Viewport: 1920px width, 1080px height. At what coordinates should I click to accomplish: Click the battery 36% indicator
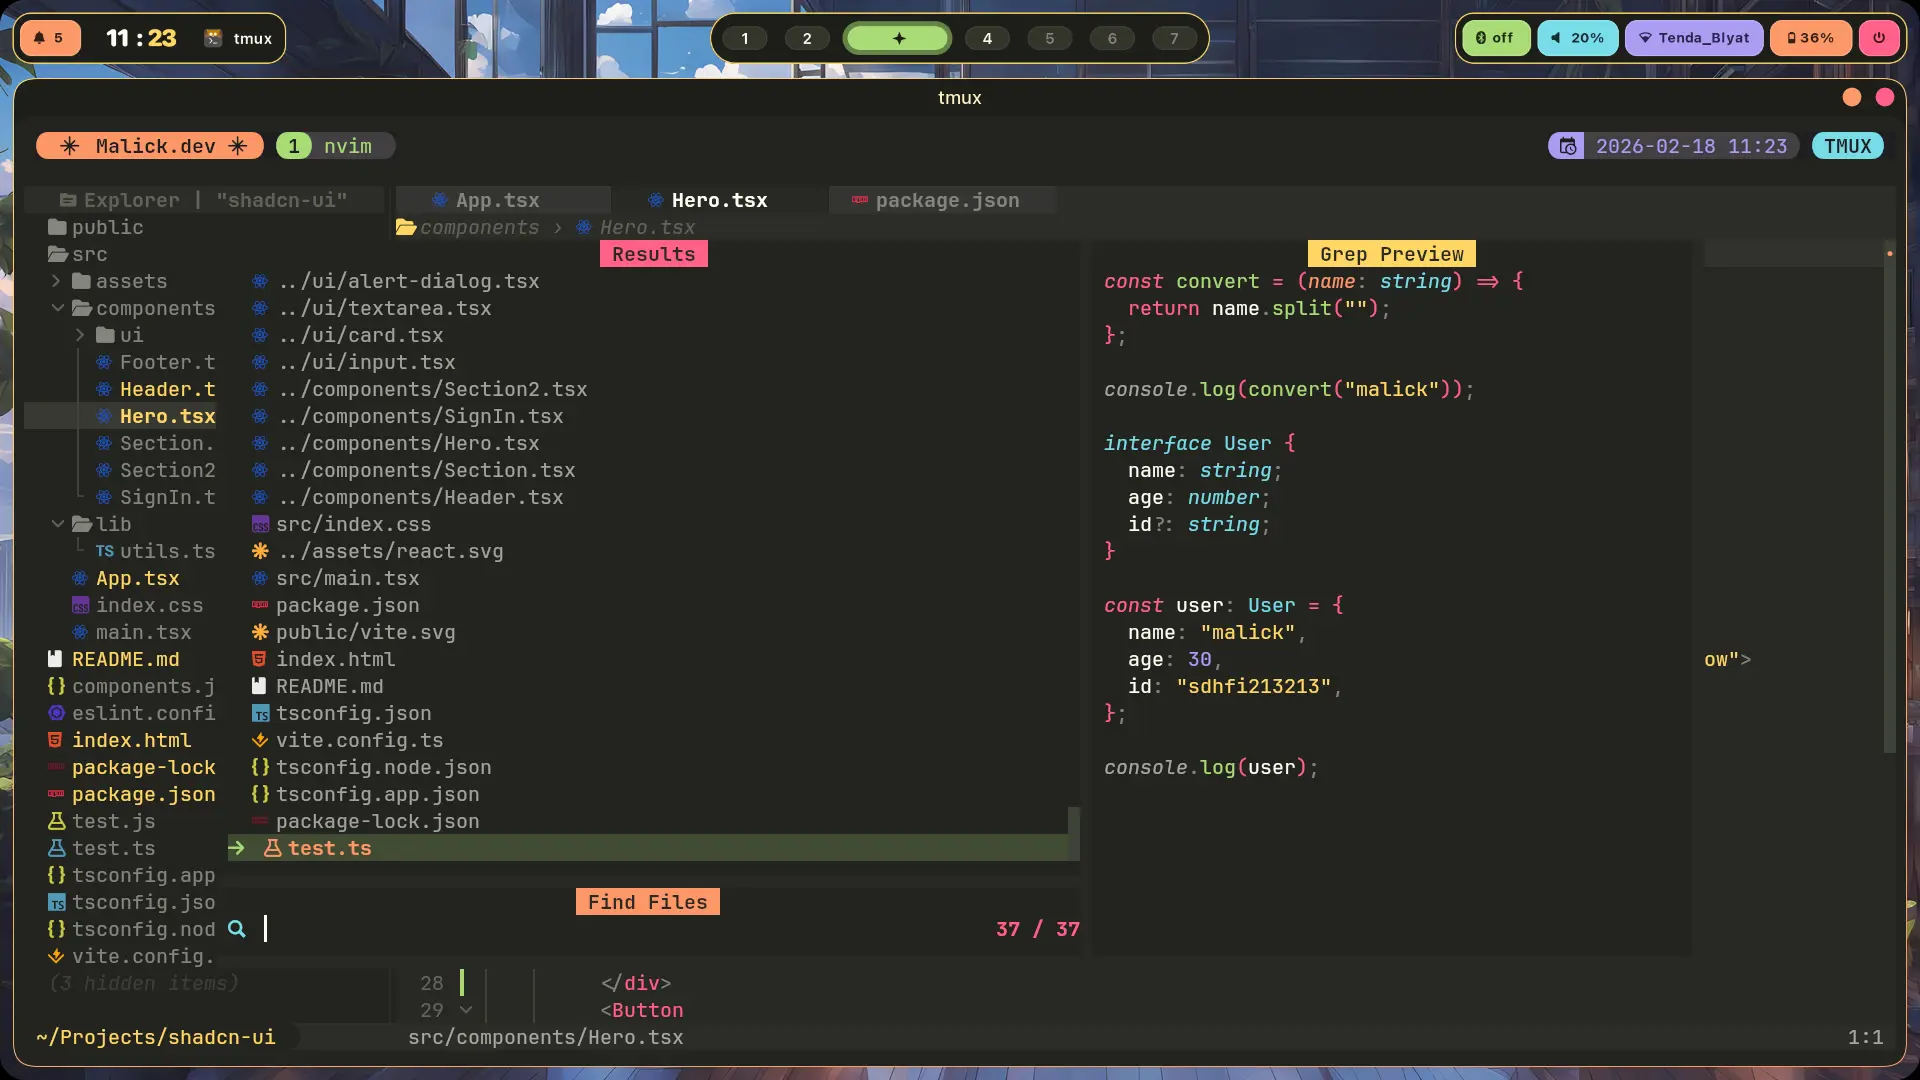pos(1810,38)
